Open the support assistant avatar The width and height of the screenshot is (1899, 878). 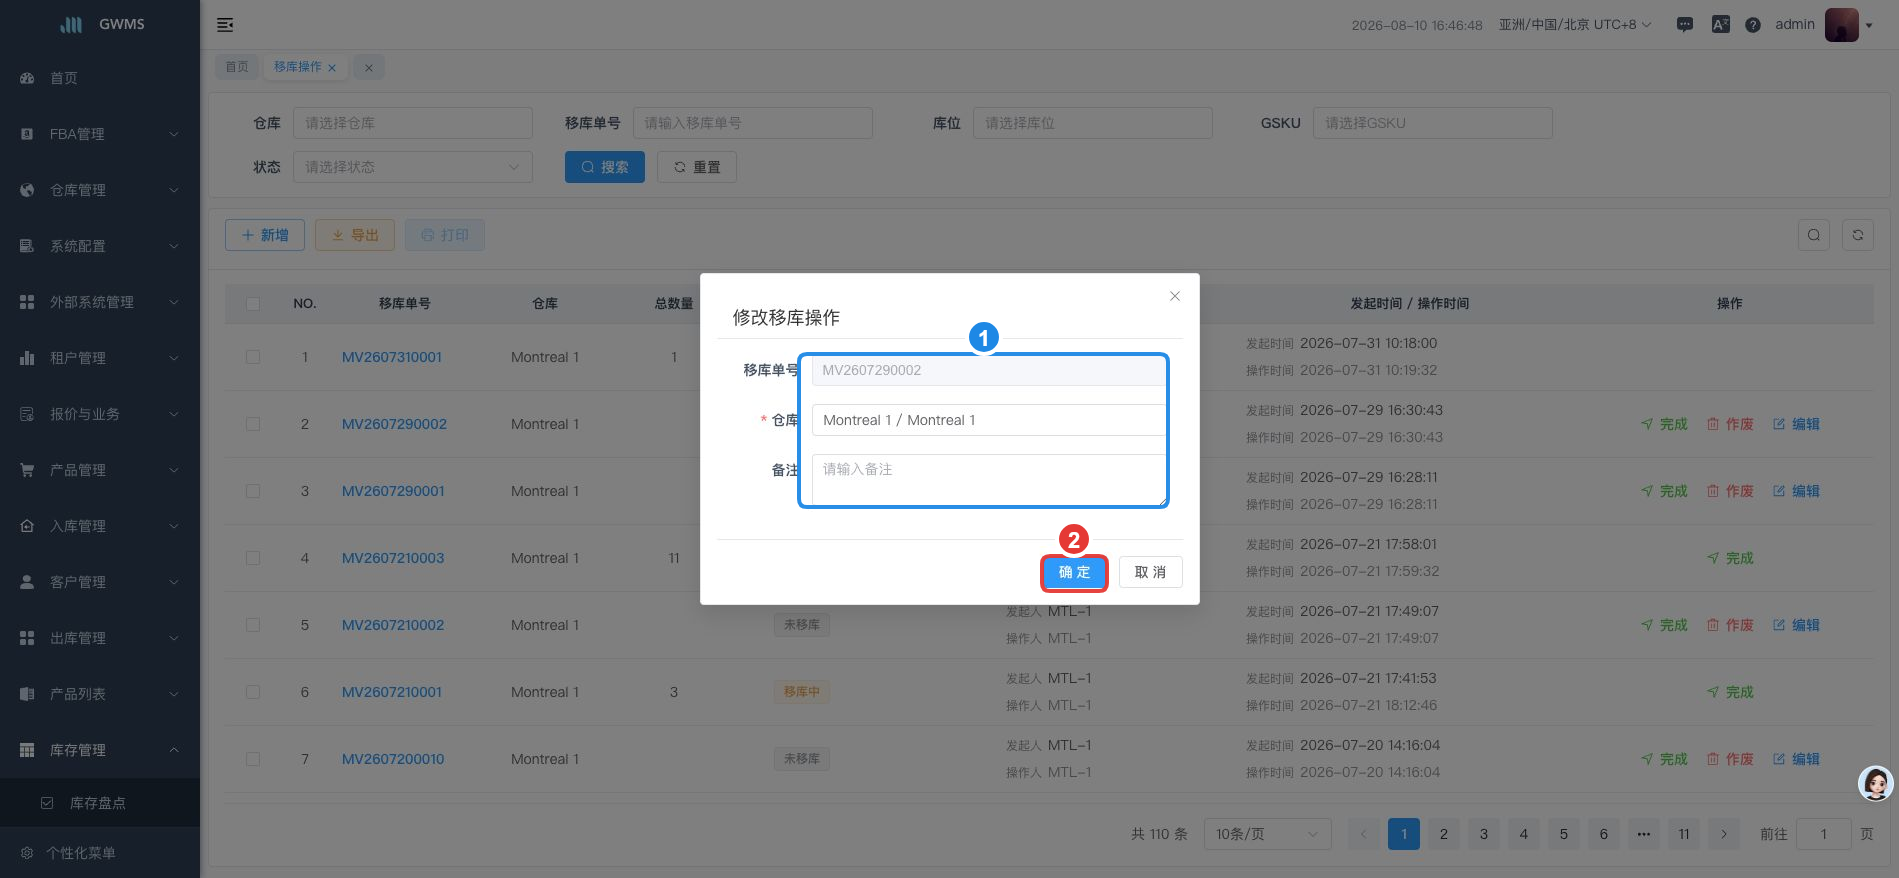[1876, 783]
